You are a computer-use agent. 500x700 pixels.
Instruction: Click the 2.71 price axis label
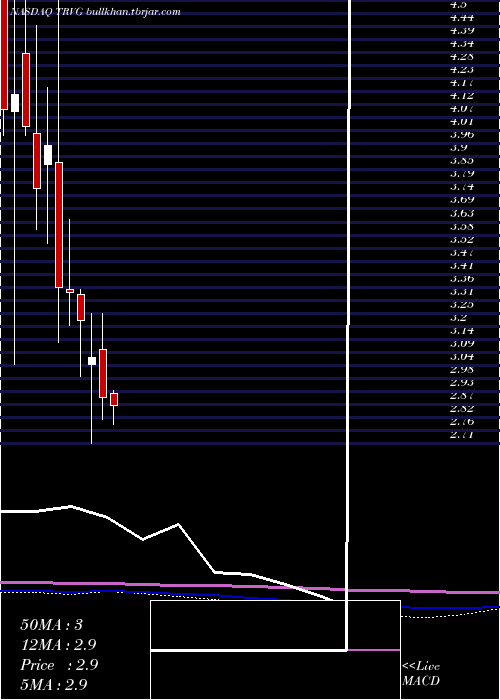click(462, 434)
